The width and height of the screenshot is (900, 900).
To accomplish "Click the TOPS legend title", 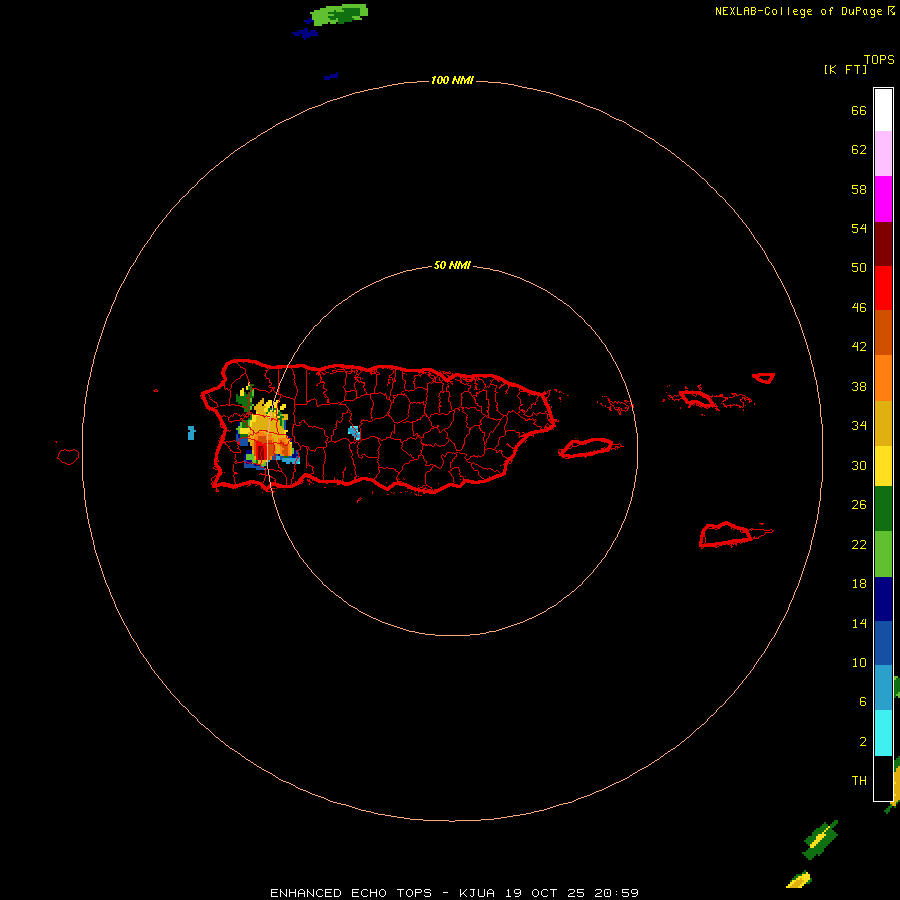I will 879,59.
